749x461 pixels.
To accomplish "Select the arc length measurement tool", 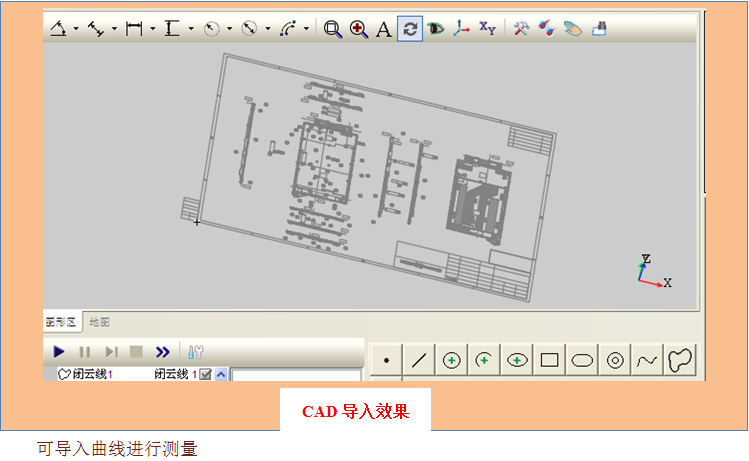I will (288, 29).
